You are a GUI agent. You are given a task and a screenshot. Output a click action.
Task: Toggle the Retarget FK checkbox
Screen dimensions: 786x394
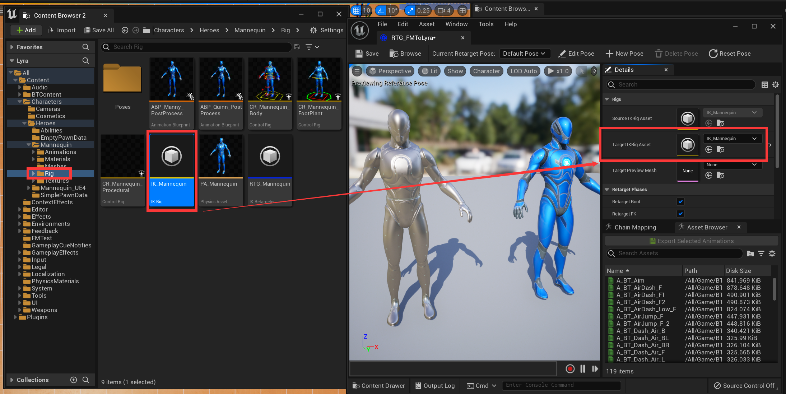pyautogui.click(x=680, y=214)
